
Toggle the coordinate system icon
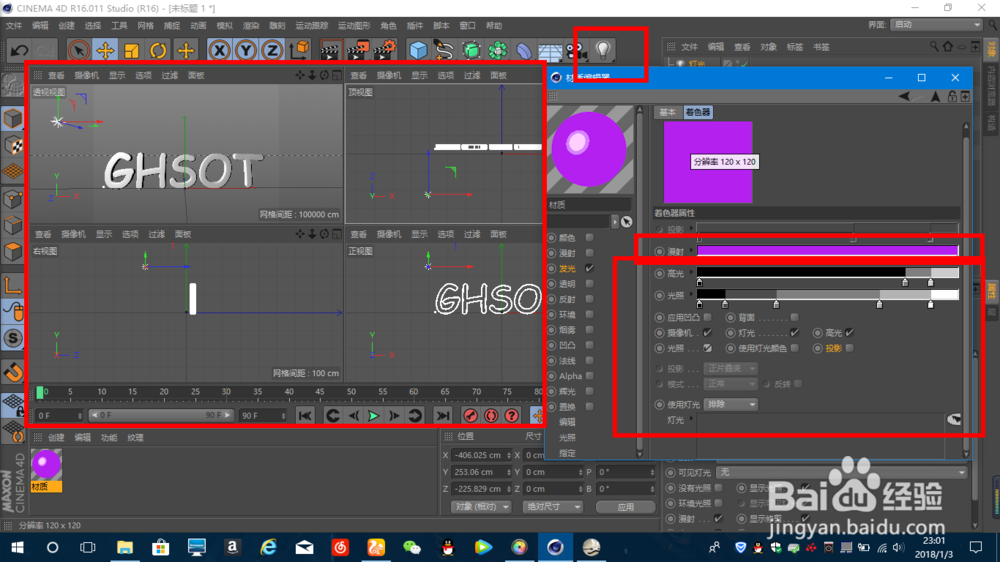click(299, 50)
